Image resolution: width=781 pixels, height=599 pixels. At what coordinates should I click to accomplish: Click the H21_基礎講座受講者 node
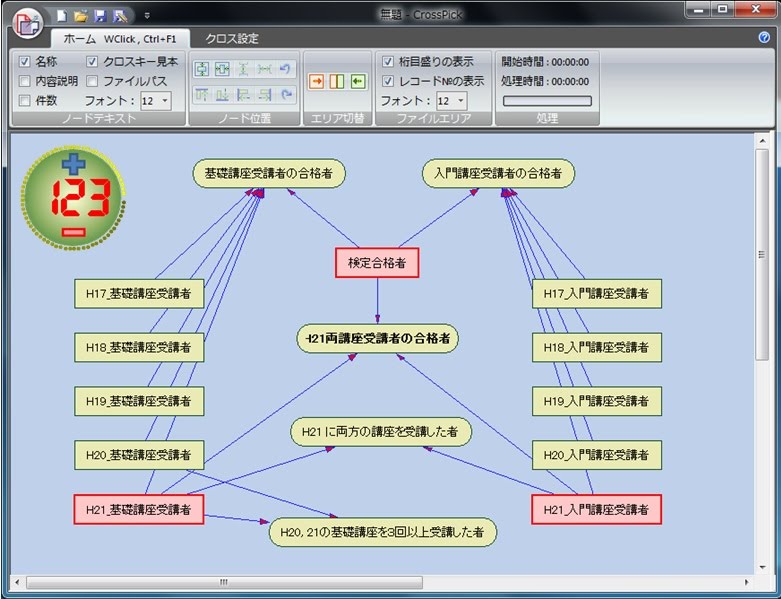pyautogui.click(x=139, y=509)
